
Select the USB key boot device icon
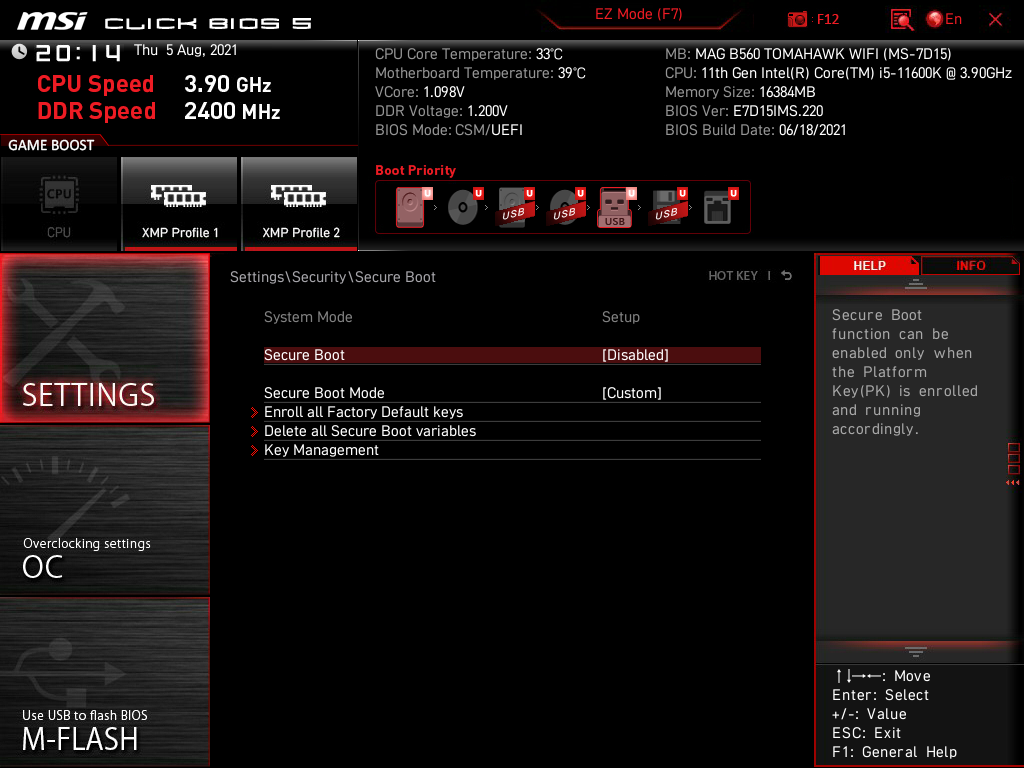[616, 208]
